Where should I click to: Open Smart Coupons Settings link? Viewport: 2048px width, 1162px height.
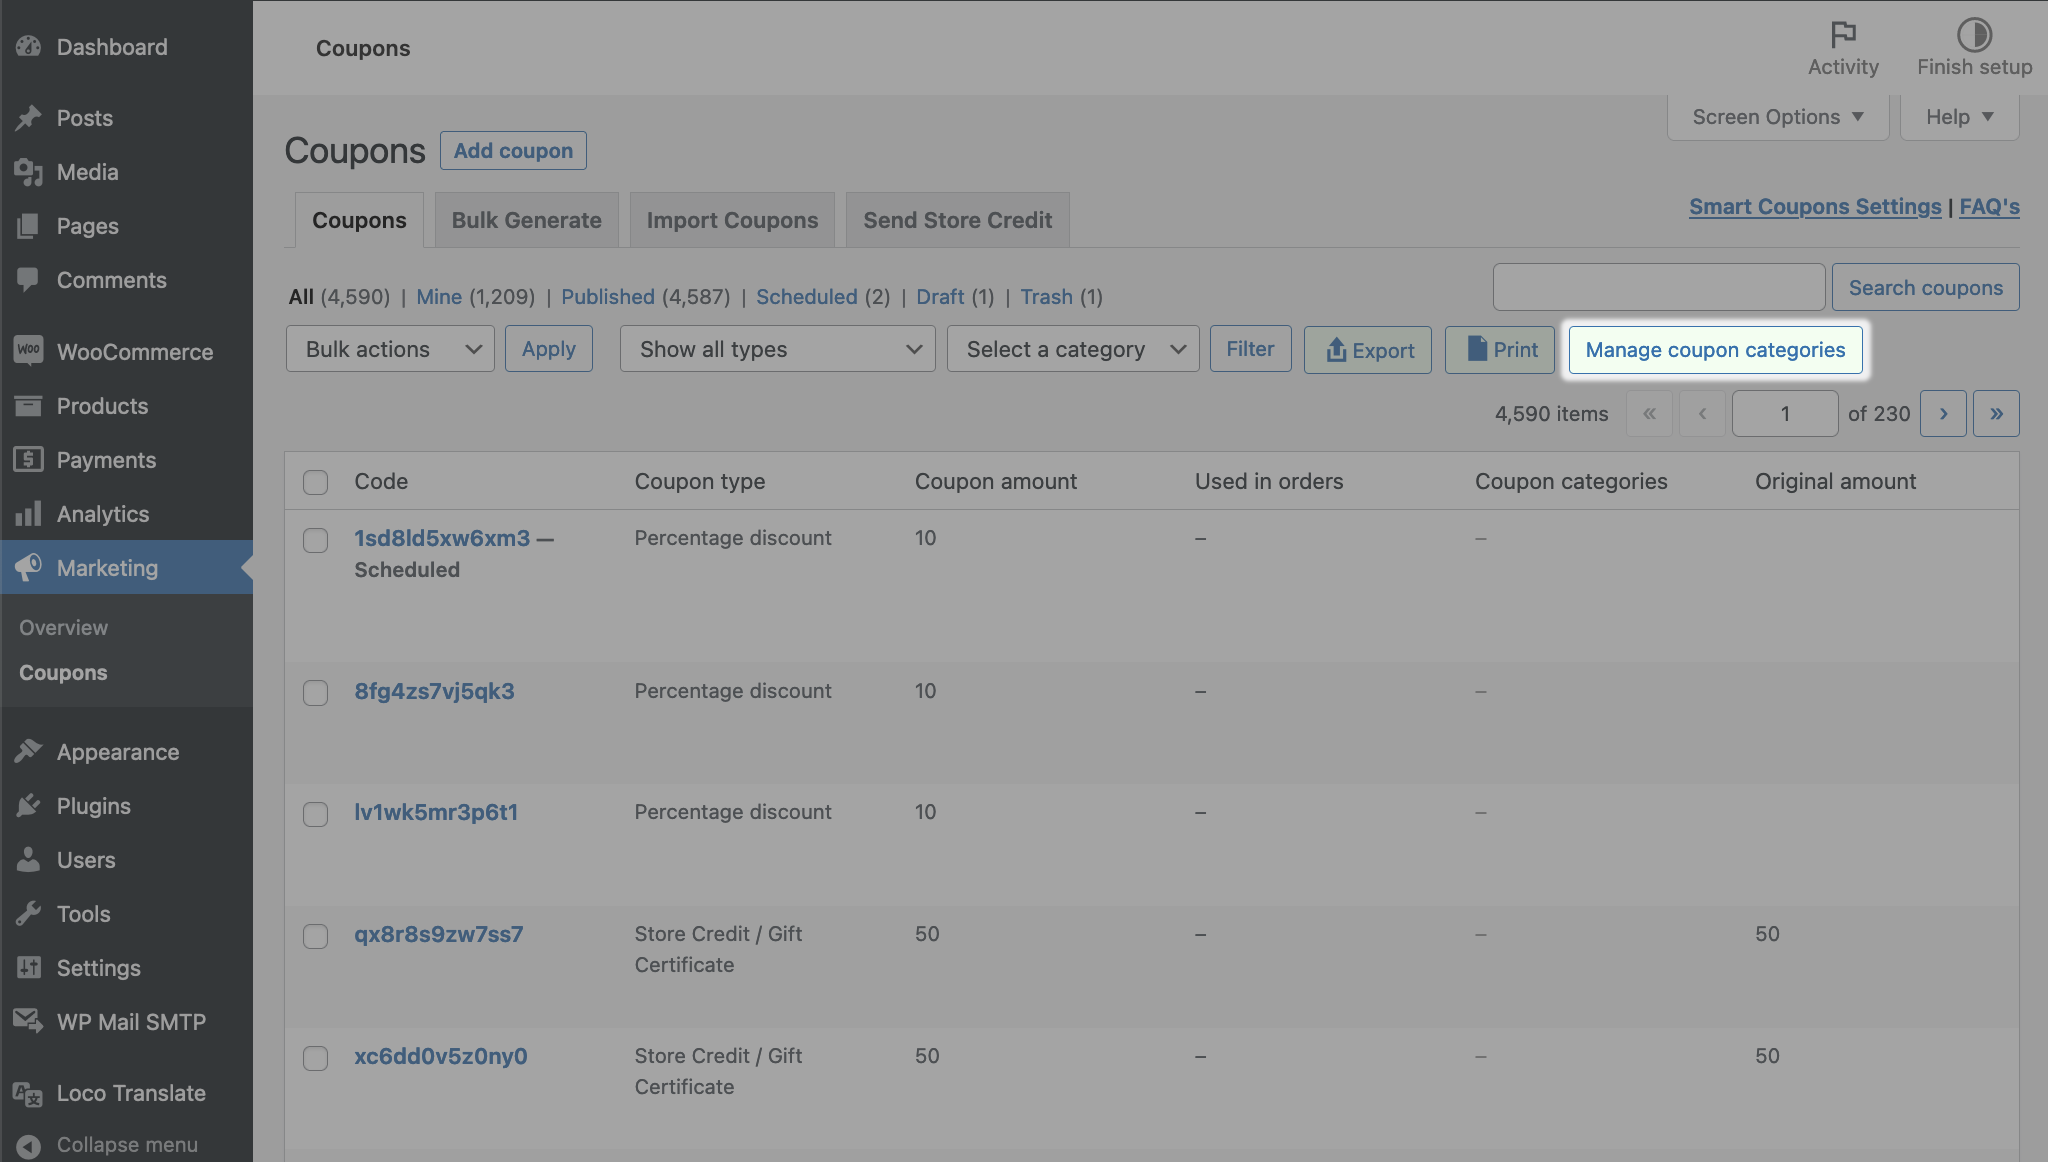(x=1814, y=207)
